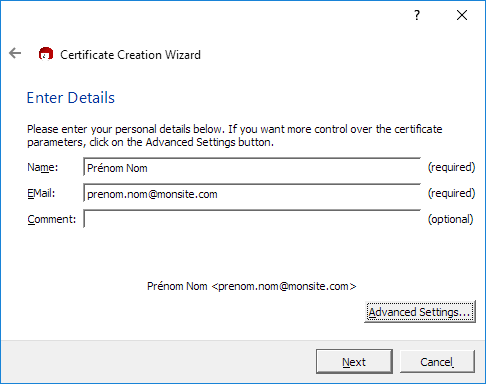Go back using the left arrow
This screenshot has width=486, height=384.
(x=15, y=53)
